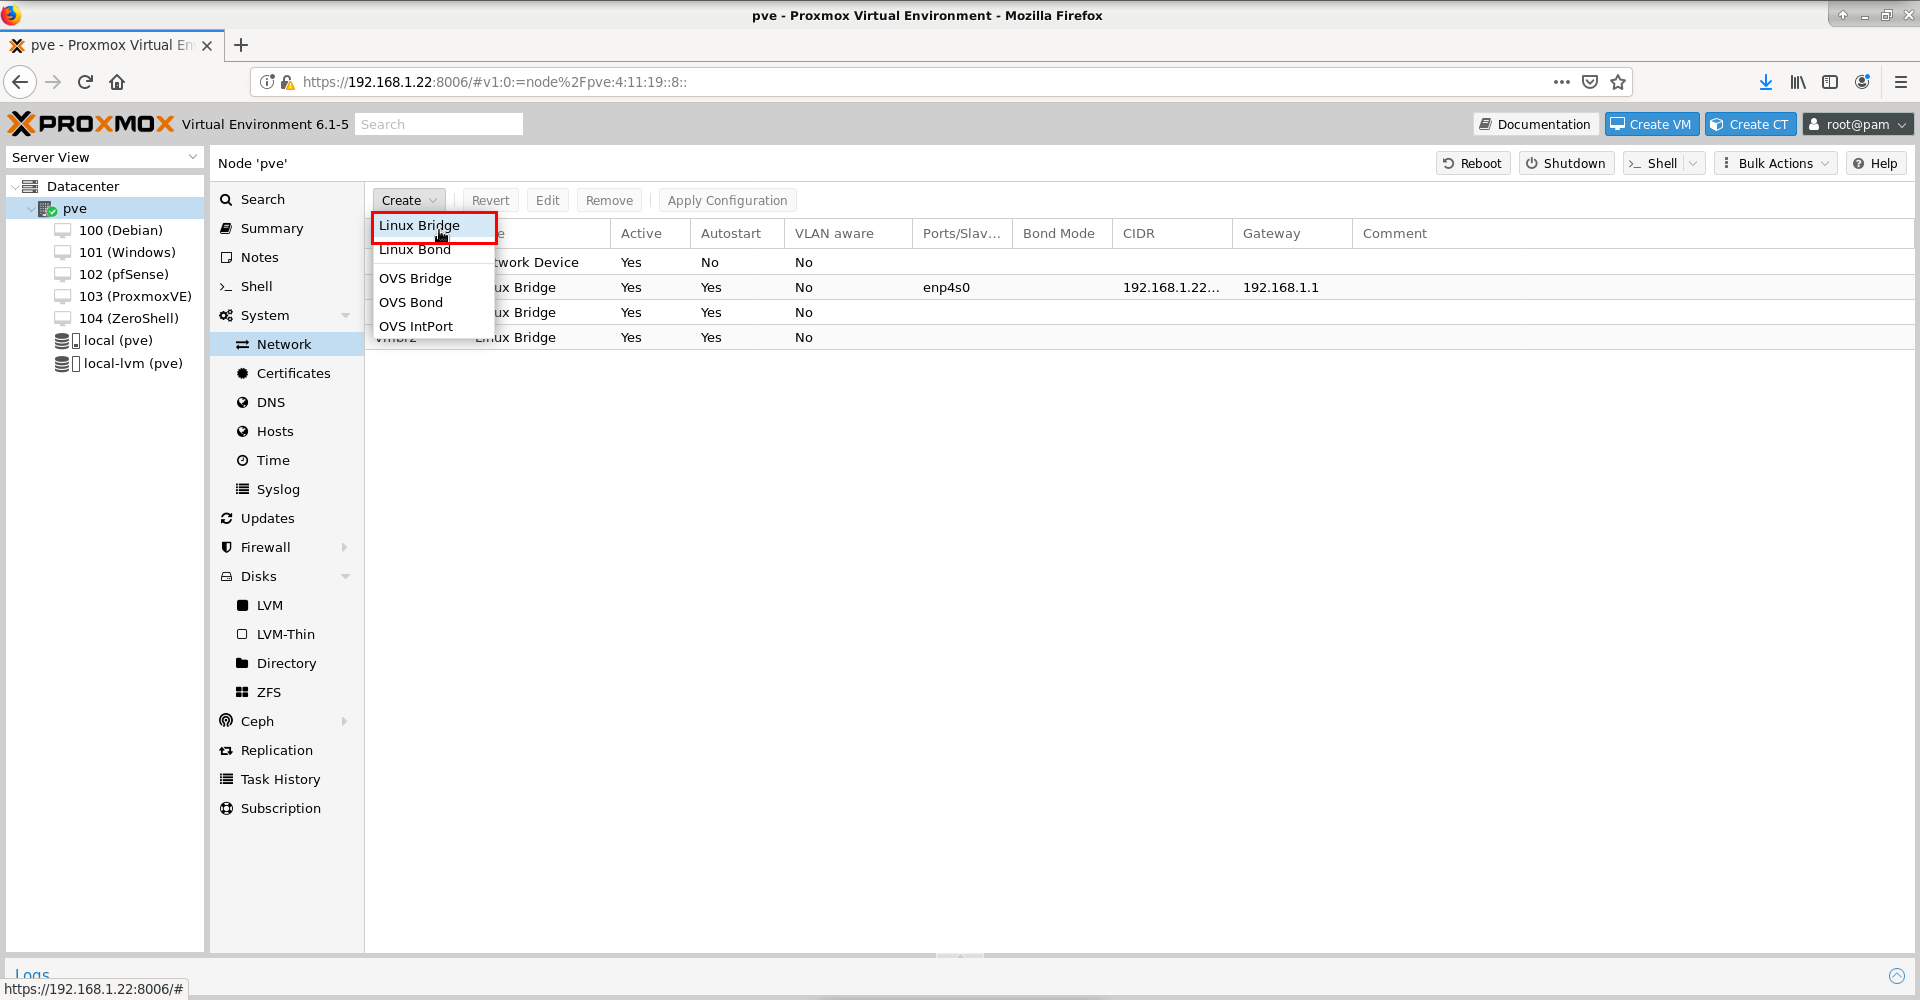
Task: Click the ZFS grid icon
Action: coord(242,693)
